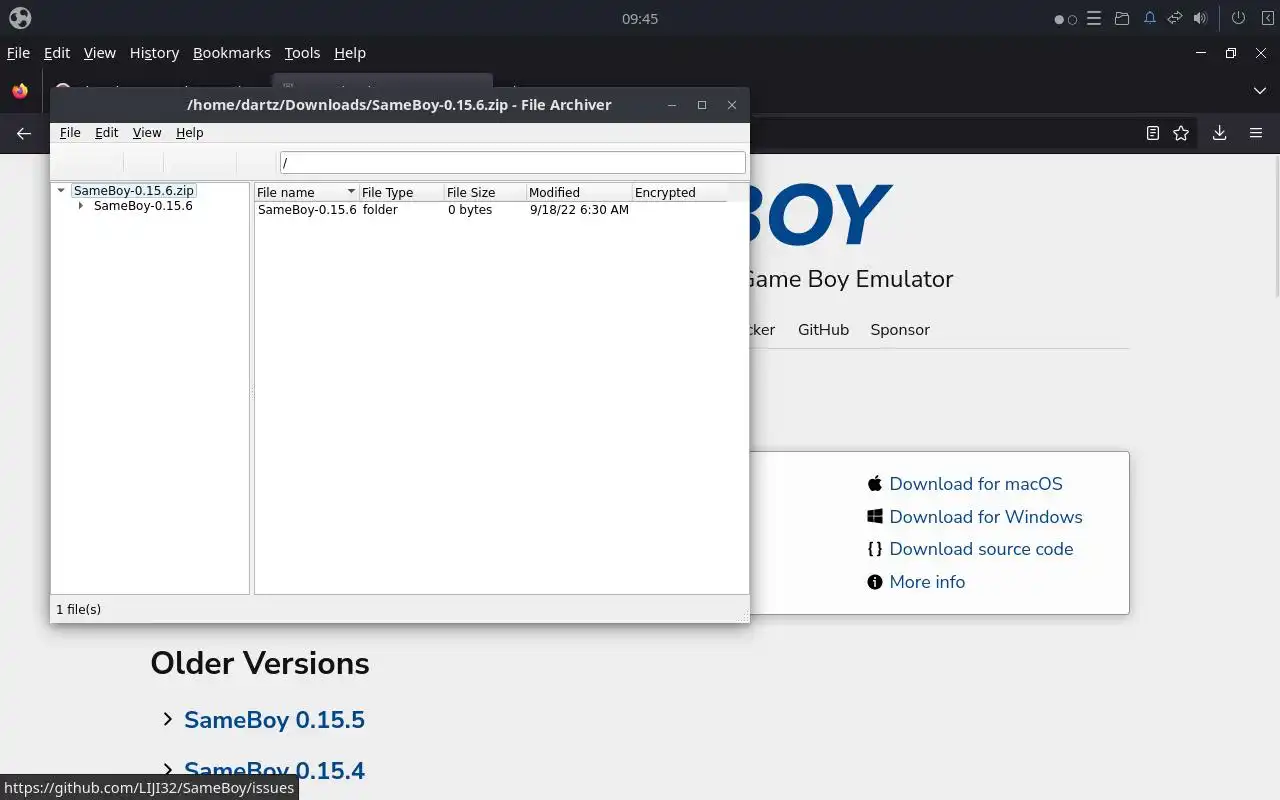This screenshot has height=800, width=1280.
Task: List all tabs with the Firefox tab bar chevron
Action: (x=1259, y=90)
